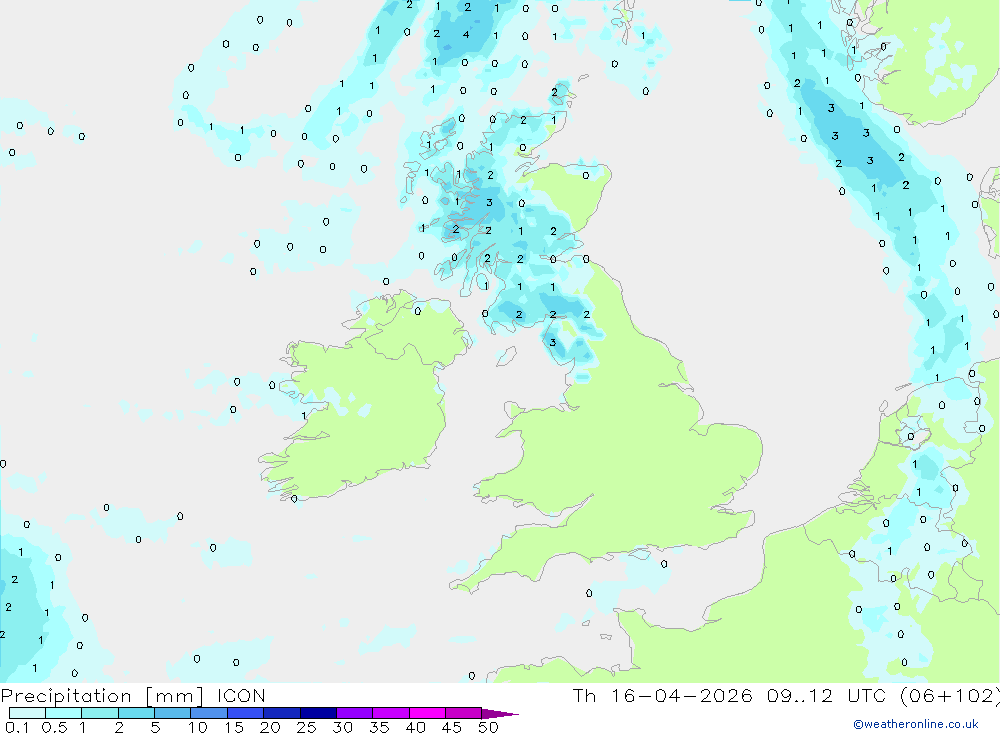Click the 20–25 mm dark blue legend swatch
The width and height of the screenshot is (1000, 733).
click(282, 713)
